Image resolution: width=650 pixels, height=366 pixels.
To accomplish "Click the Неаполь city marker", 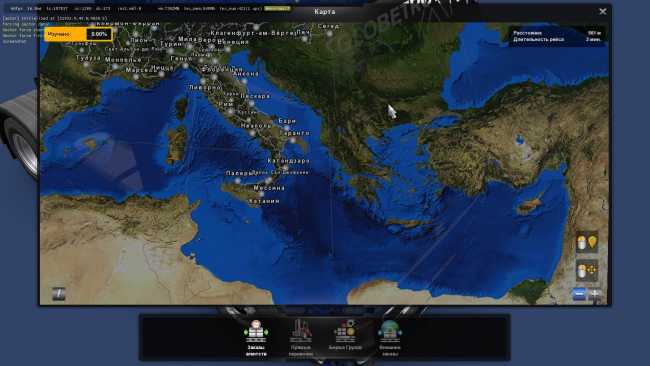I will pos(256,126).
